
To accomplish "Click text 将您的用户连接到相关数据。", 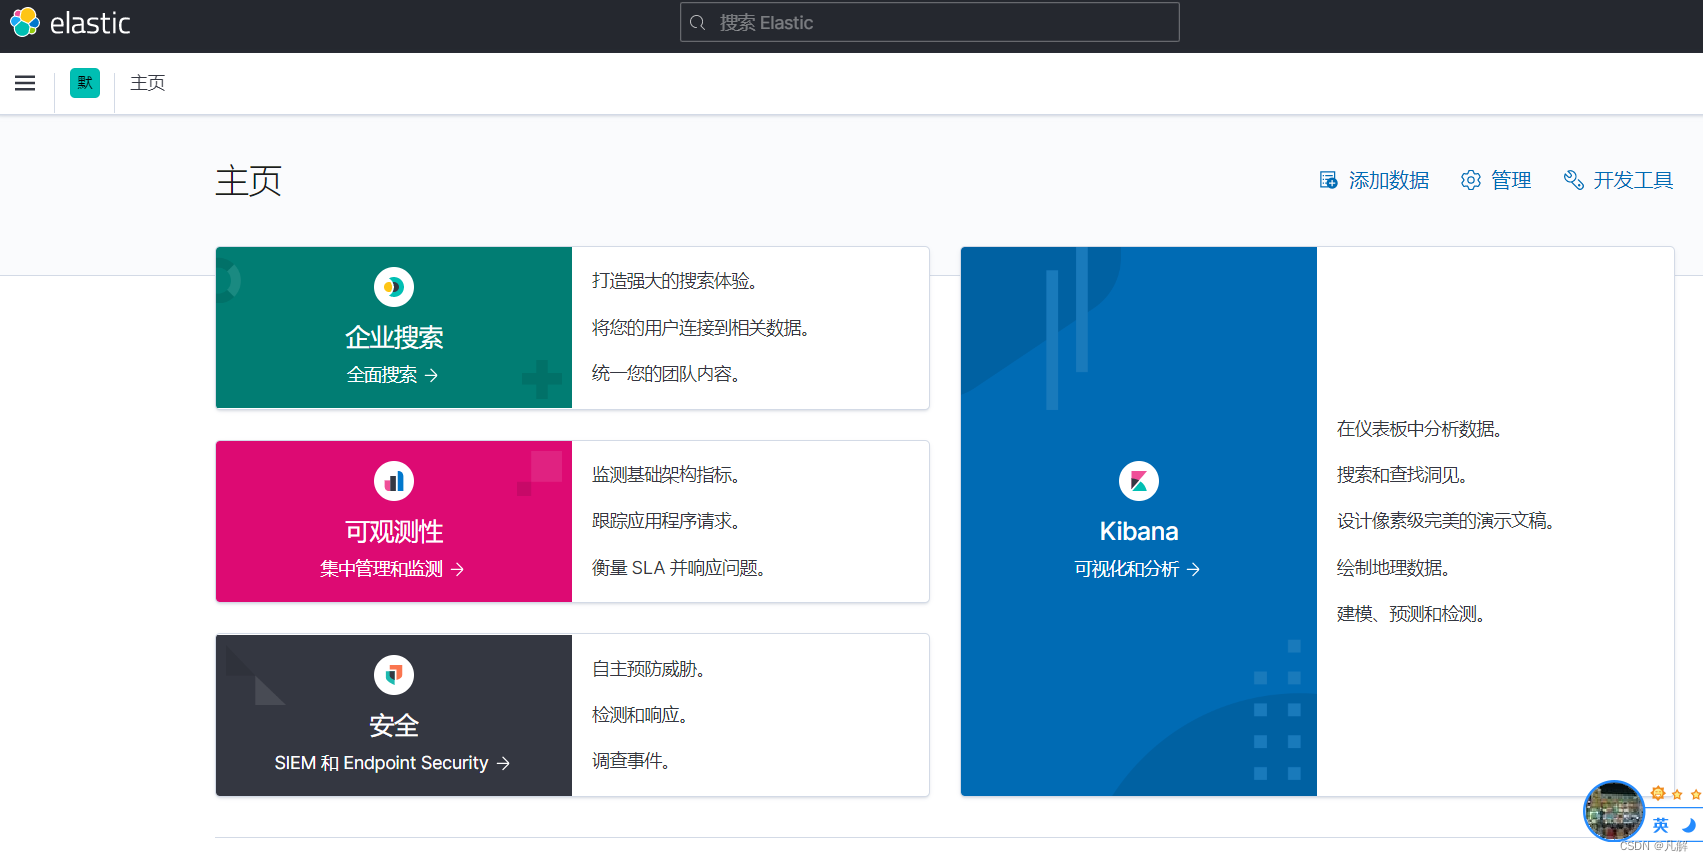I will click(x=702, y=328).
